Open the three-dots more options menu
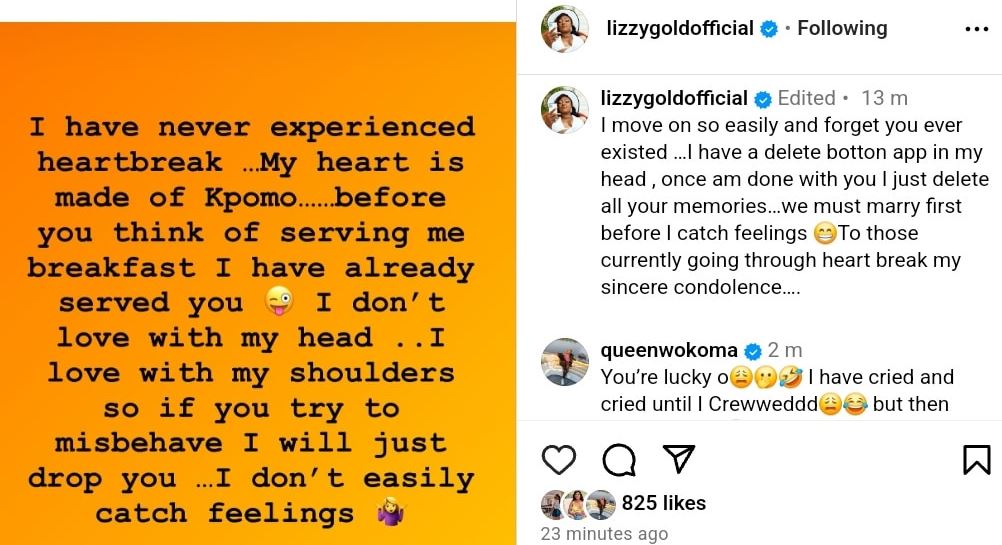 (976, 29)
